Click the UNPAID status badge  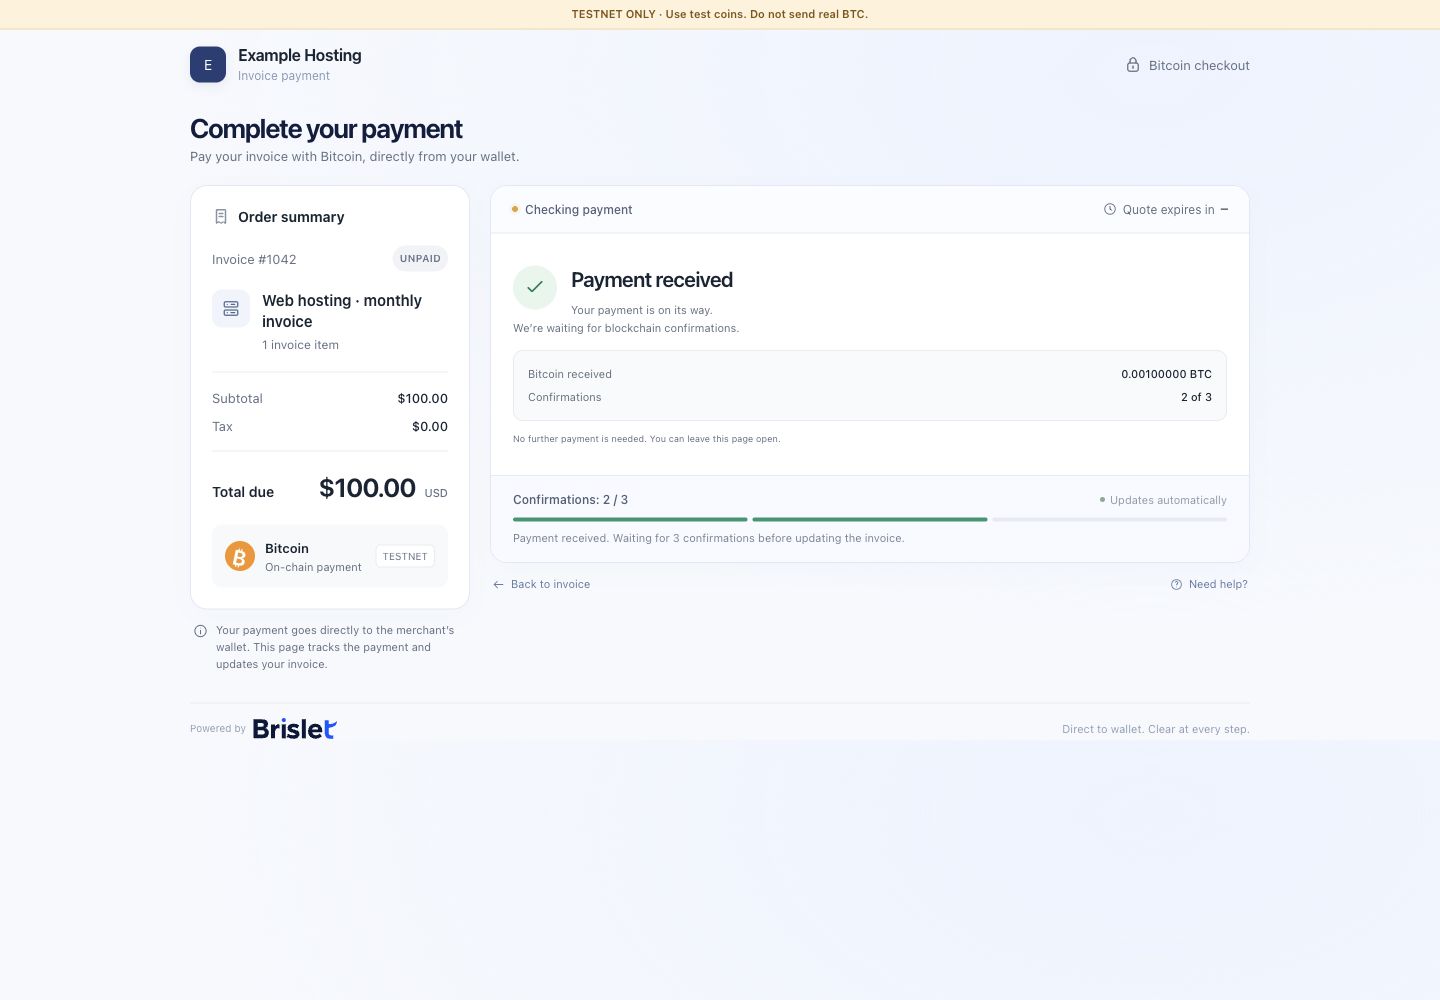pyautogui.click(x=420, y=259)
